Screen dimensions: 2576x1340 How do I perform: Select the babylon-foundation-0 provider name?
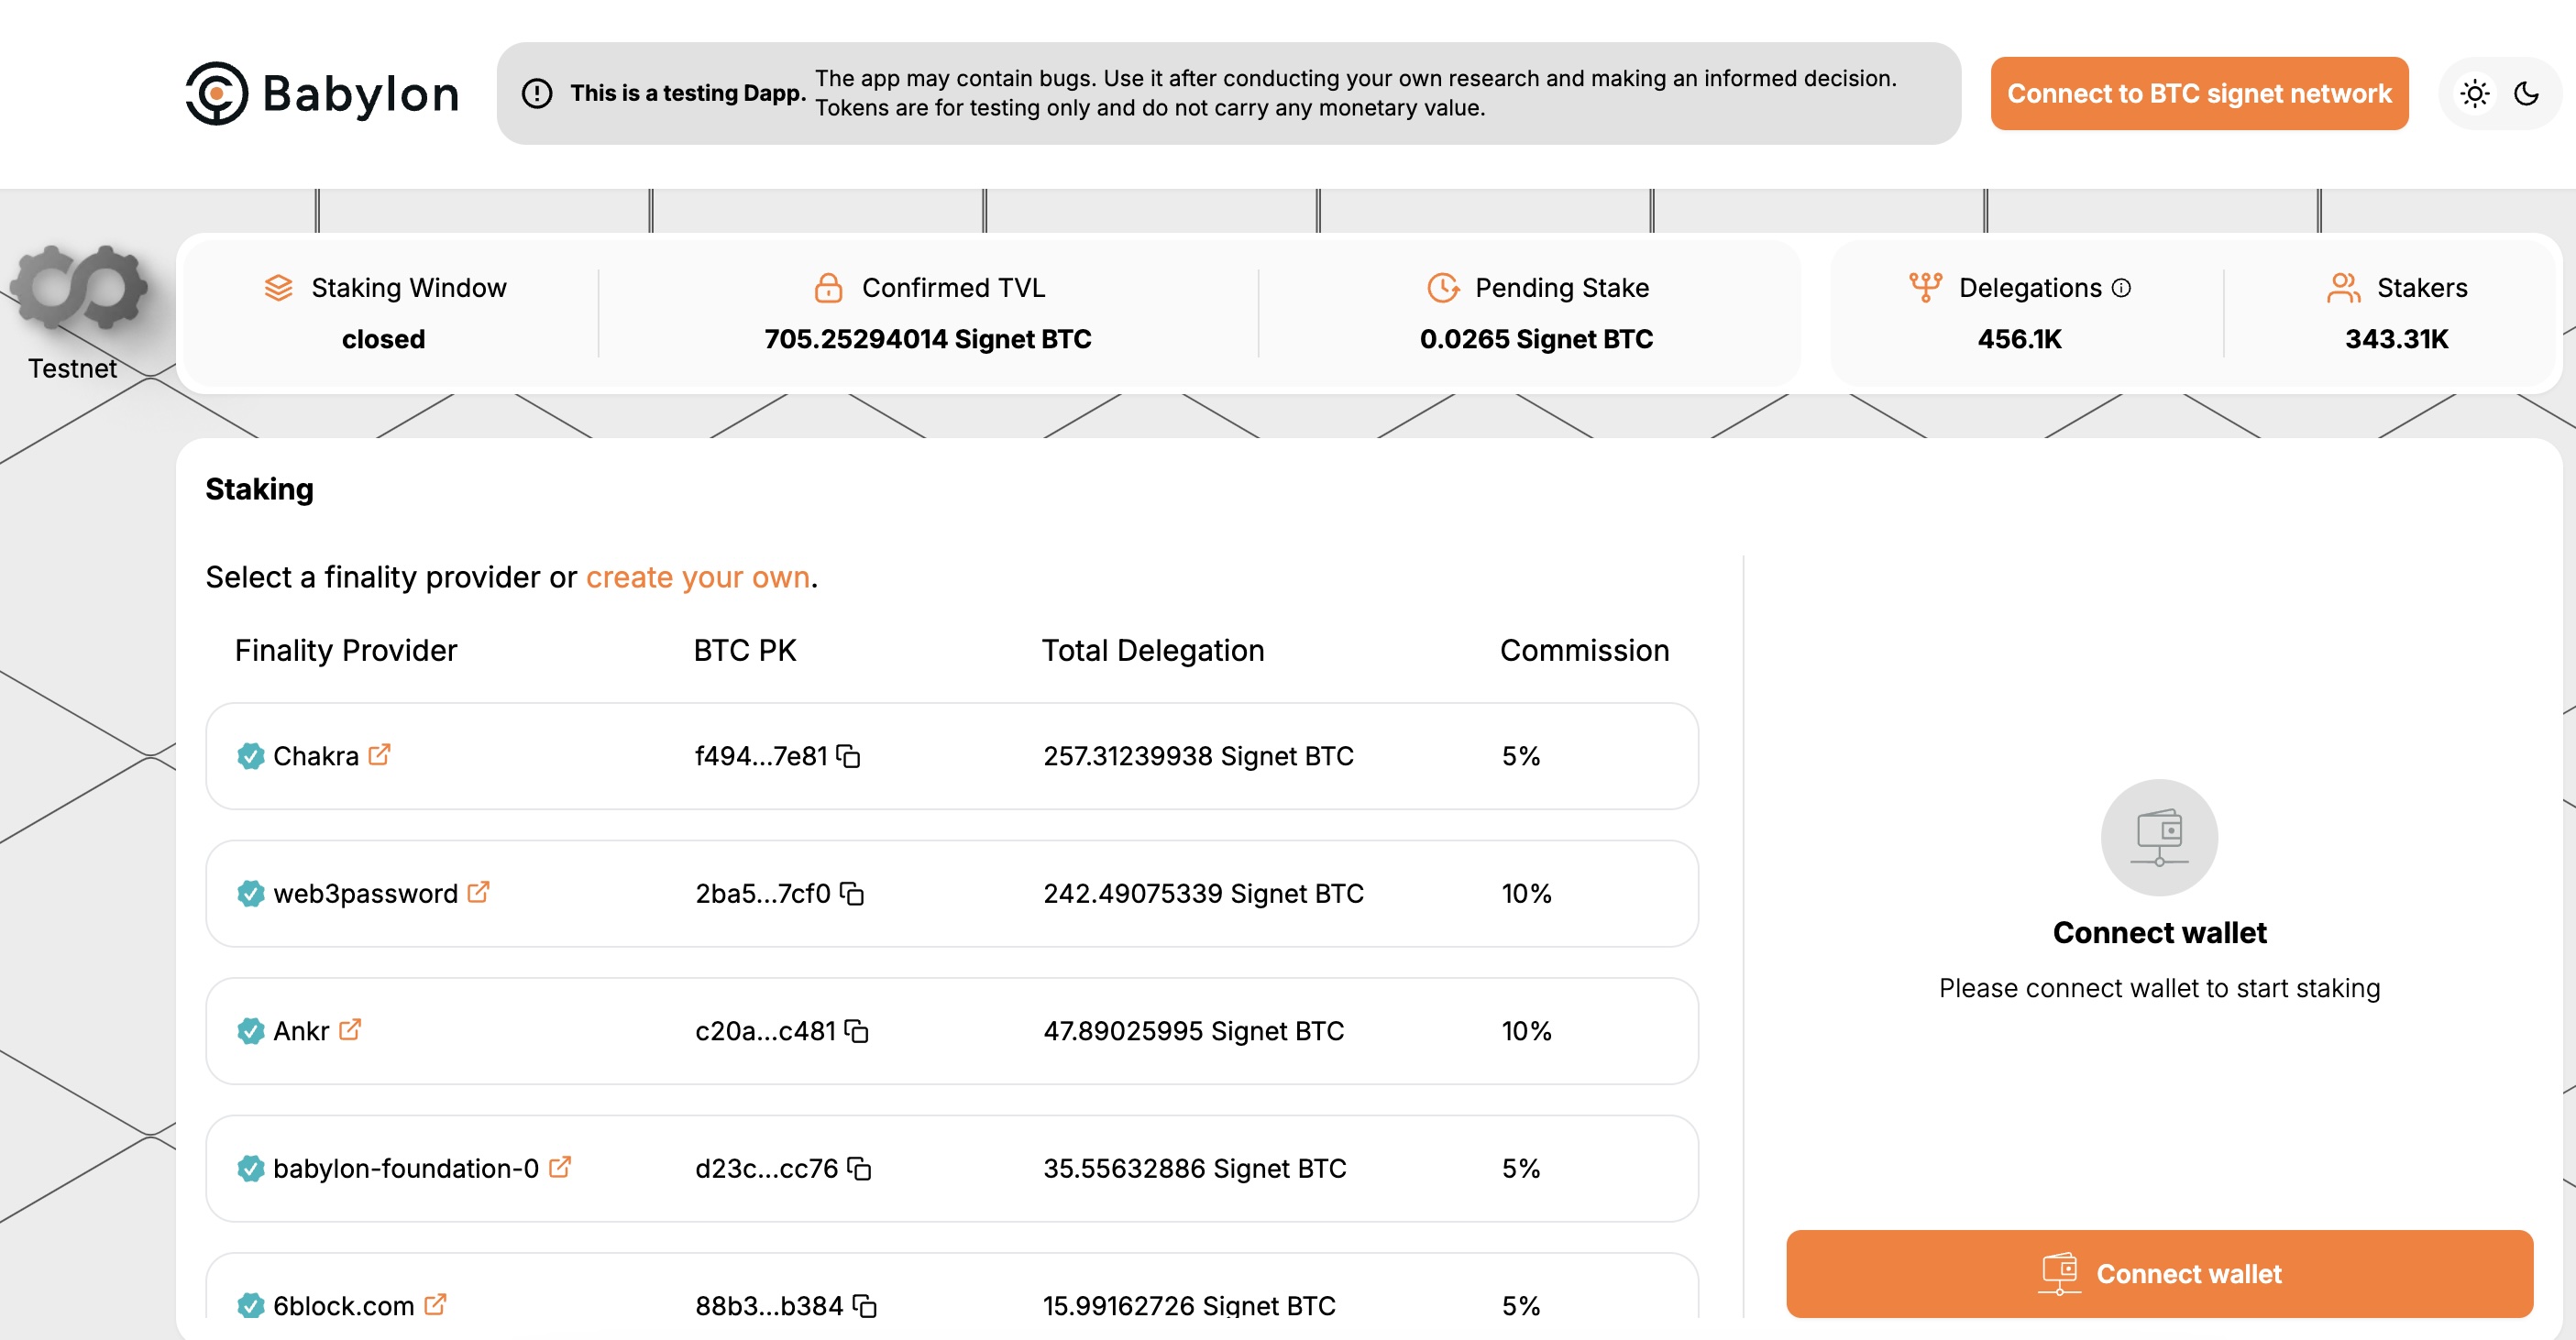pos(406,1168)
